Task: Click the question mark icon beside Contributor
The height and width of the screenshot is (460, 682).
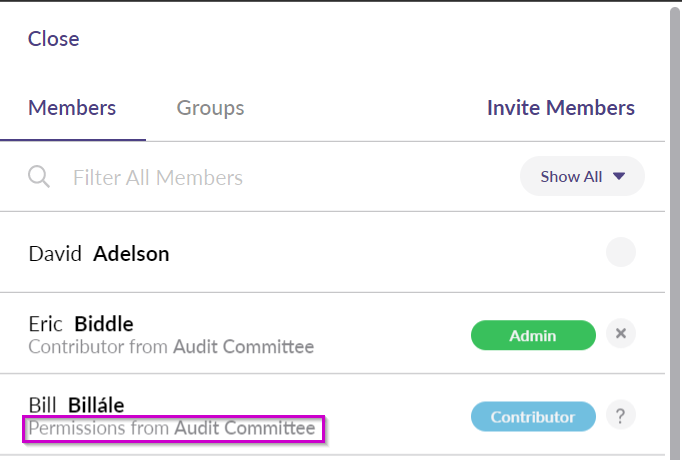Action: coord(621,415)
